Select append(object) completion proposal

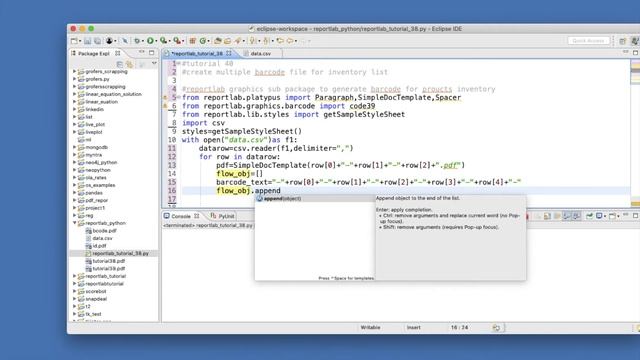pos(315,198)
